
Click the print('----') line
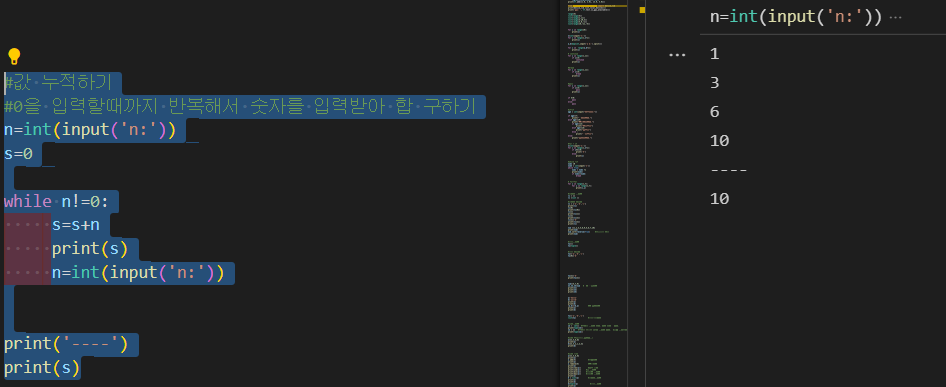pos(66,344)
